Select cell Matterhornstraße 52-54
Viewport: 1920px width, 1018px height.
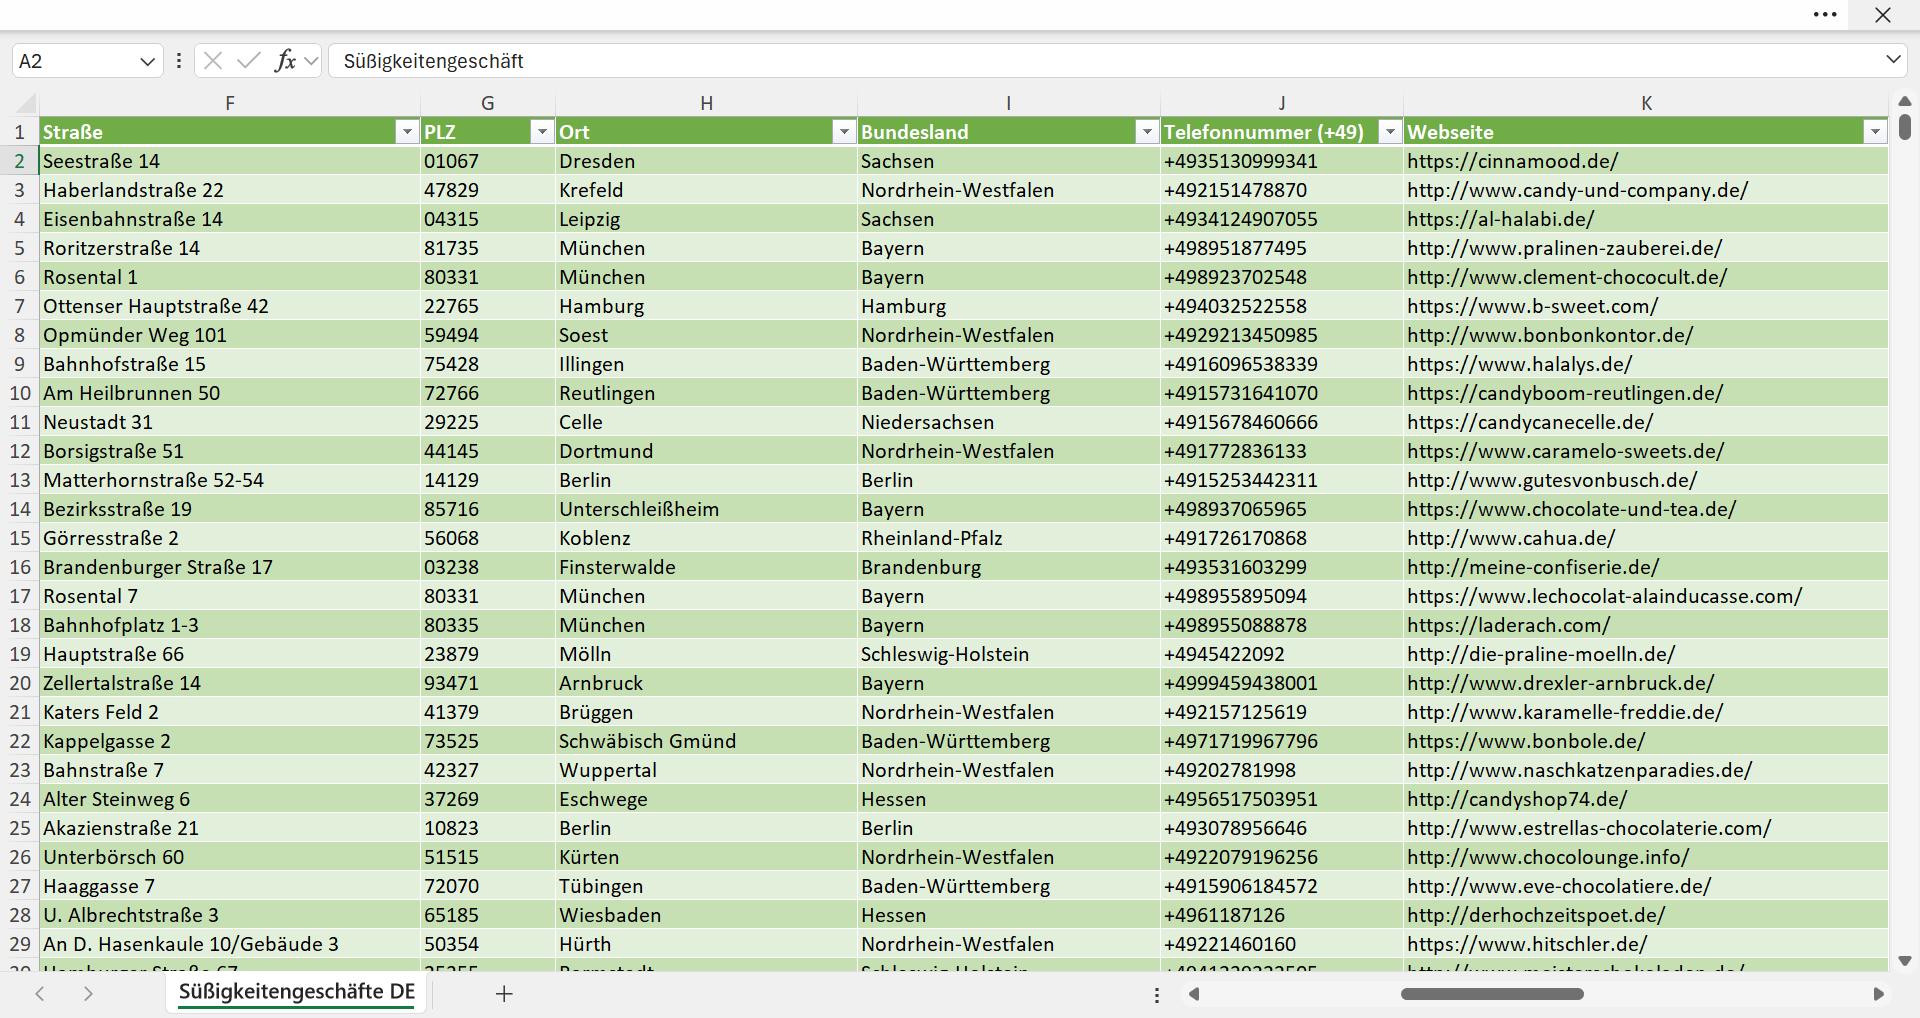pos(230,480)
